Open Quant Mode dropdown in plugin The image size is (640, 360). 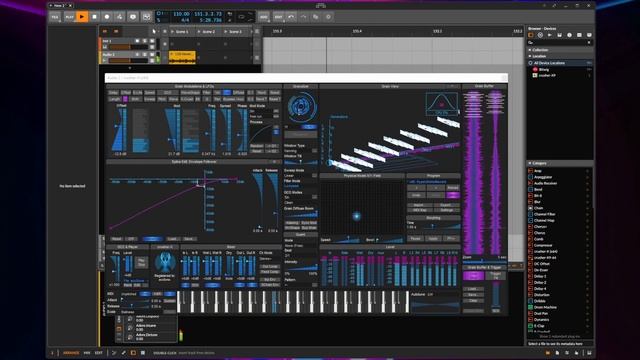click(301, 245)
